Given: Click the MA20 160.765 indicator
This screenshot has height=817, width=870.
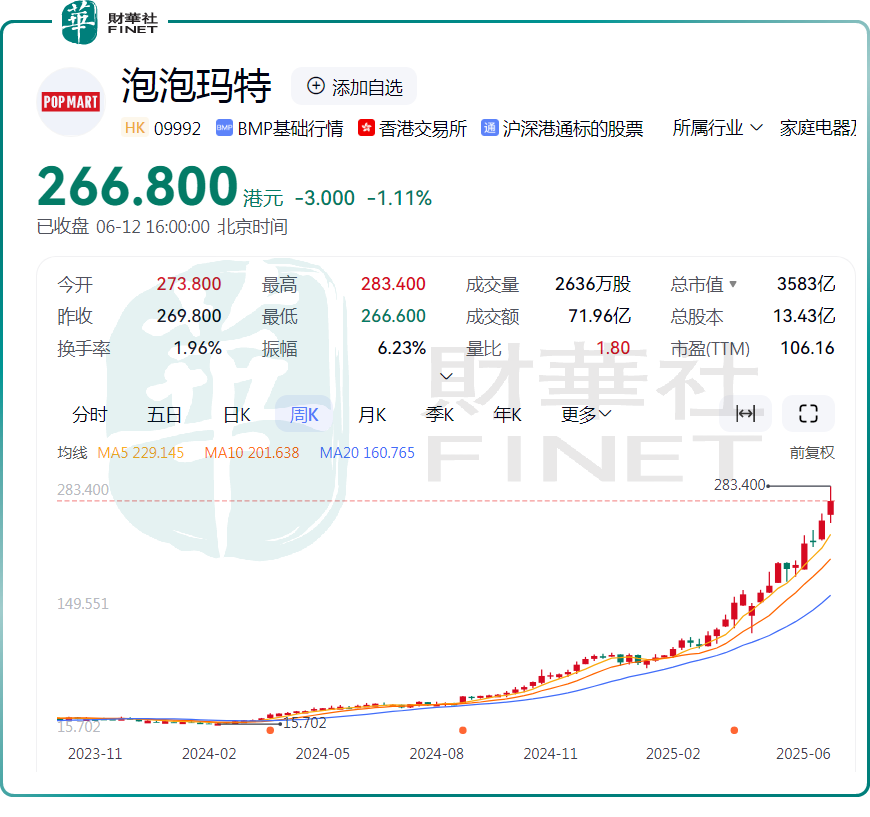Looking at the screenshot, I should 367,453.
